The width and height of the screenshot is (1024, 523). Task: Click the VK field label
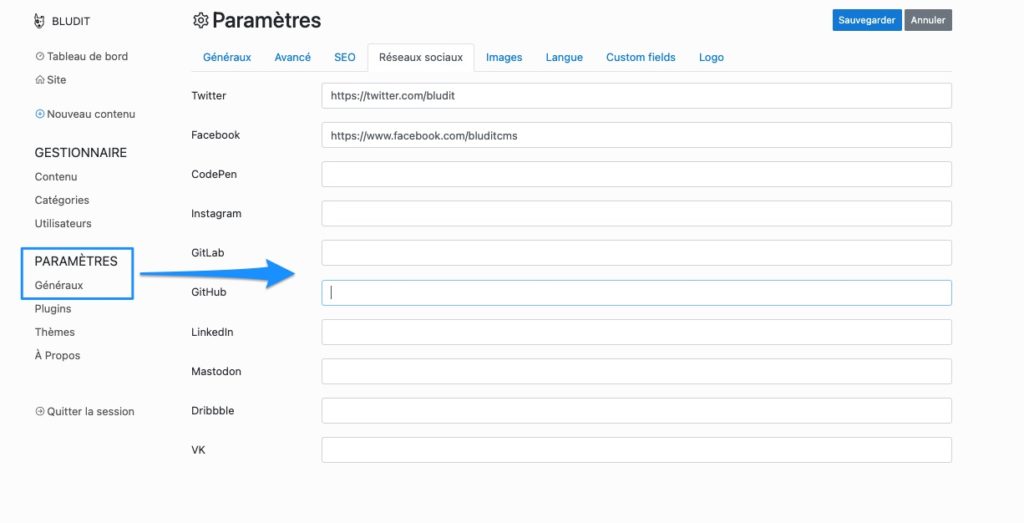pyautogui.click(x=198, y=450)
